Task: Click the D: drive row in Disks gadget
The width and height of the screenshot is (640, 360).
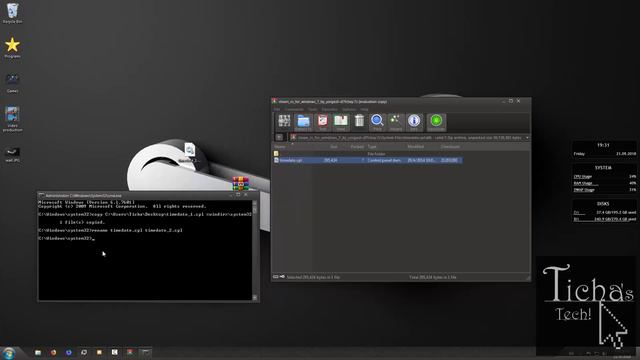Action: pyautogui.click(x=604, y=219)
